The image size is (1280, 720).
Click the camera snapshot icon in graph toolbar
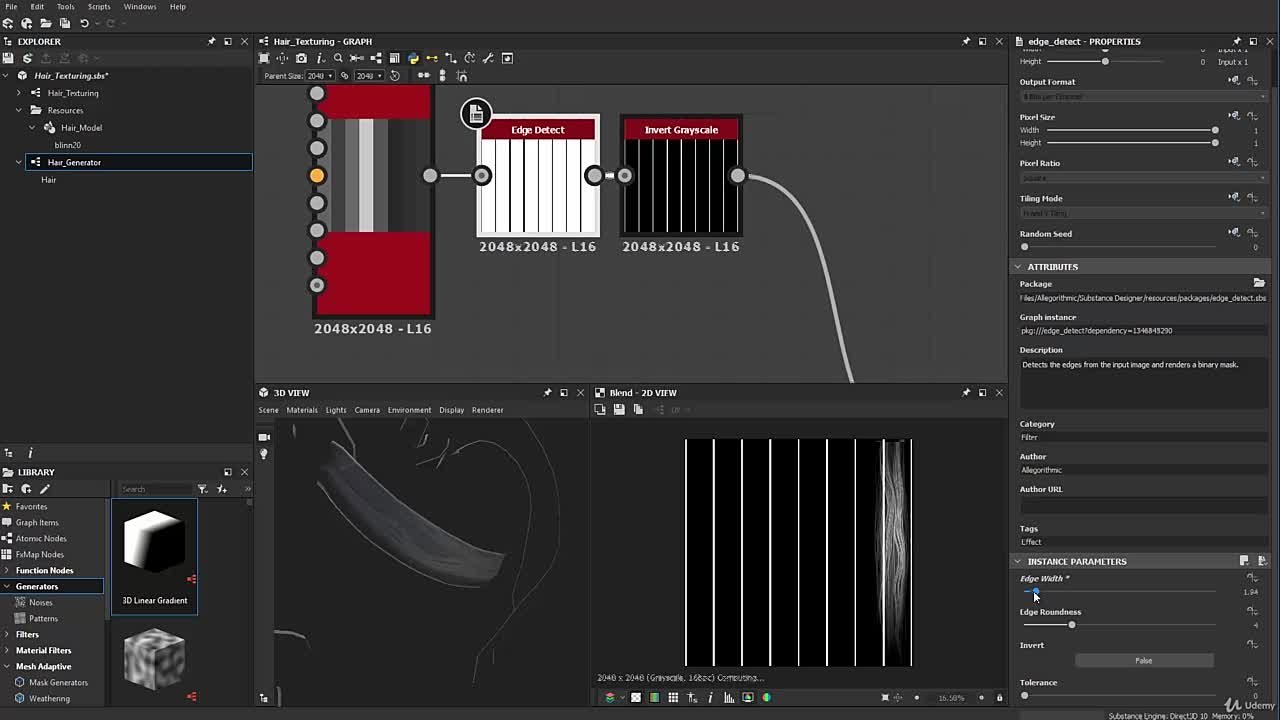point(301,58)
